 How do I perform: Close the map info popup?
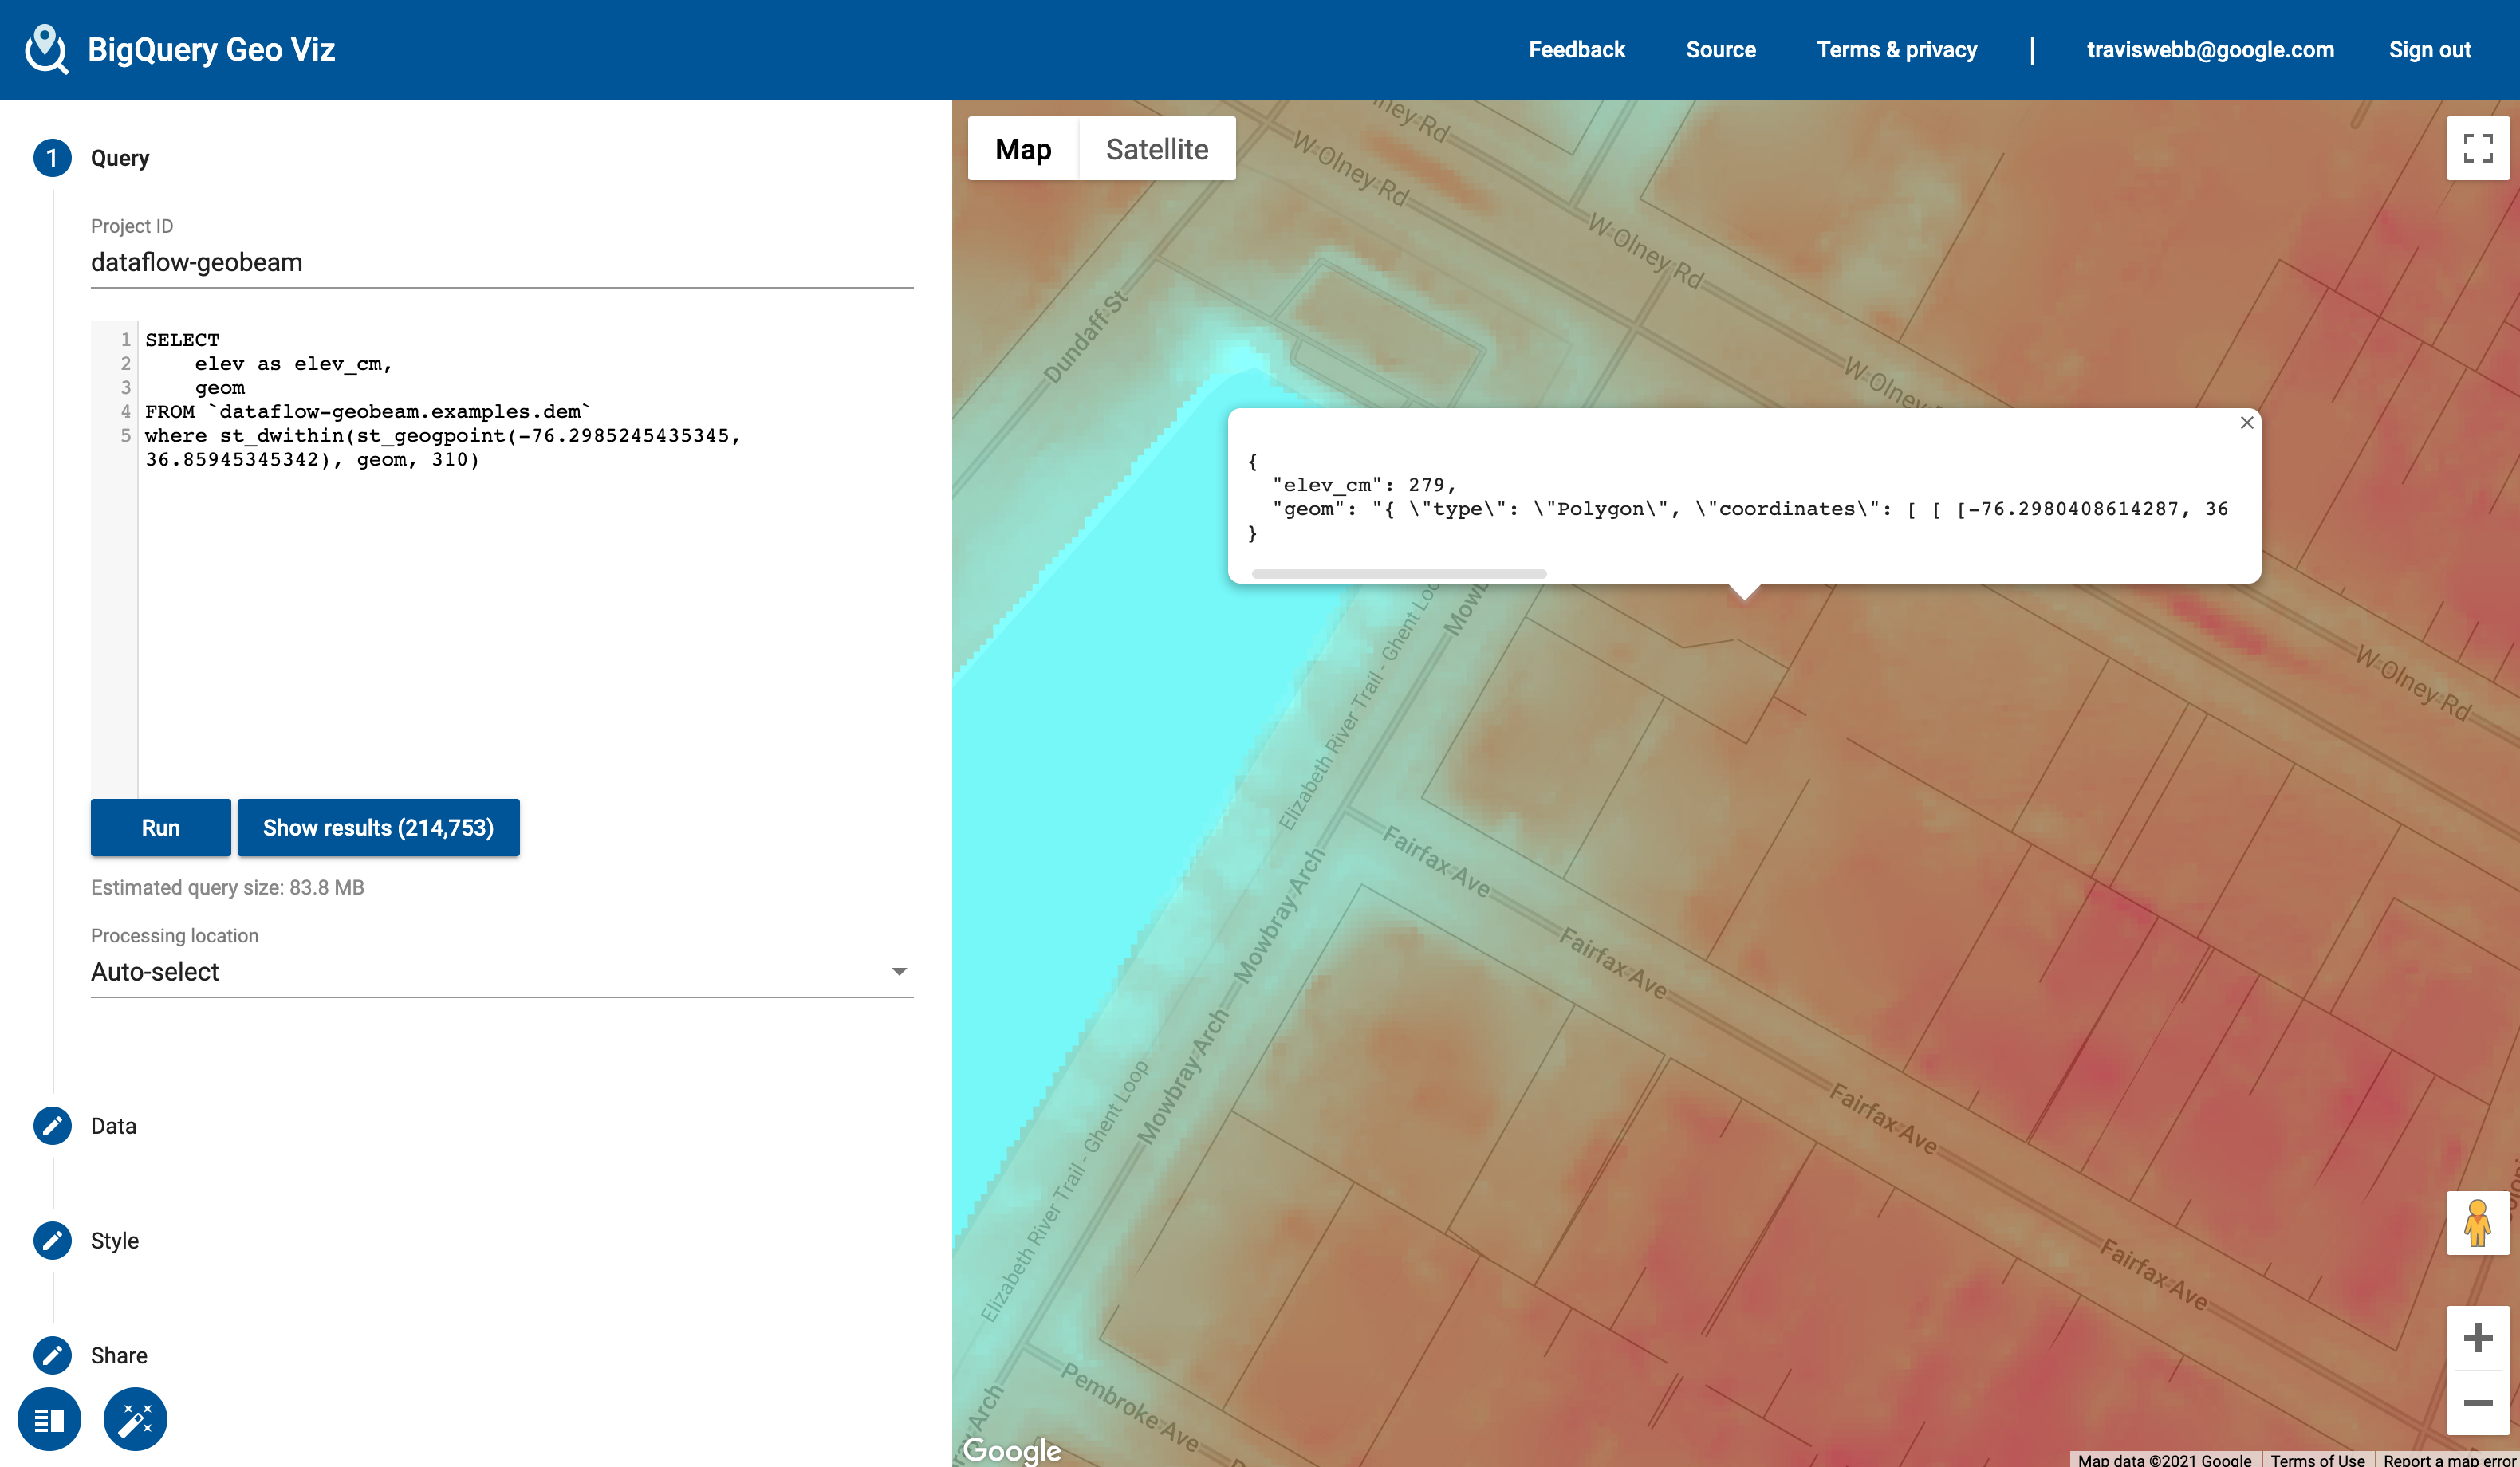[2246, 423]
